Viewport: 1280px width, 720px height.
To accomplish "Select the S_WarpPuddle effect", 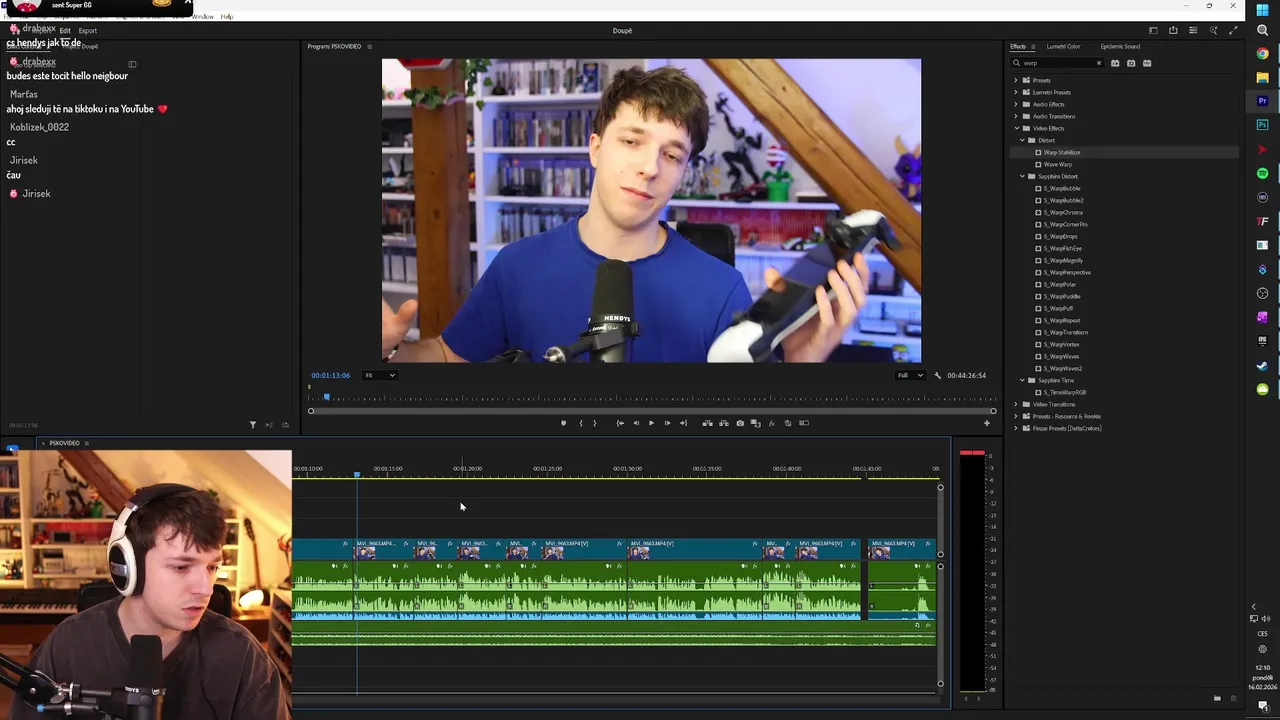I will (1062, 296).
